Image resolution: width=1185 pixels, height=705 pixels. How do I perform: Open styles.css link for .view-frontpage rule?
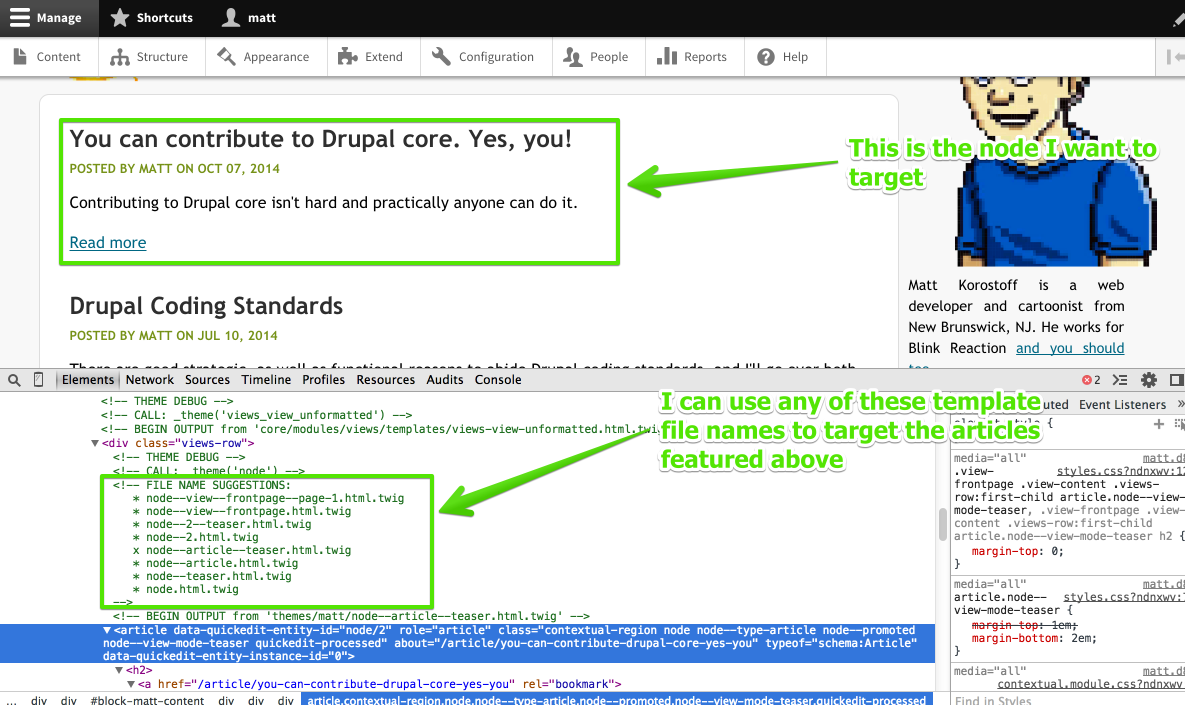click(1120, 471)
